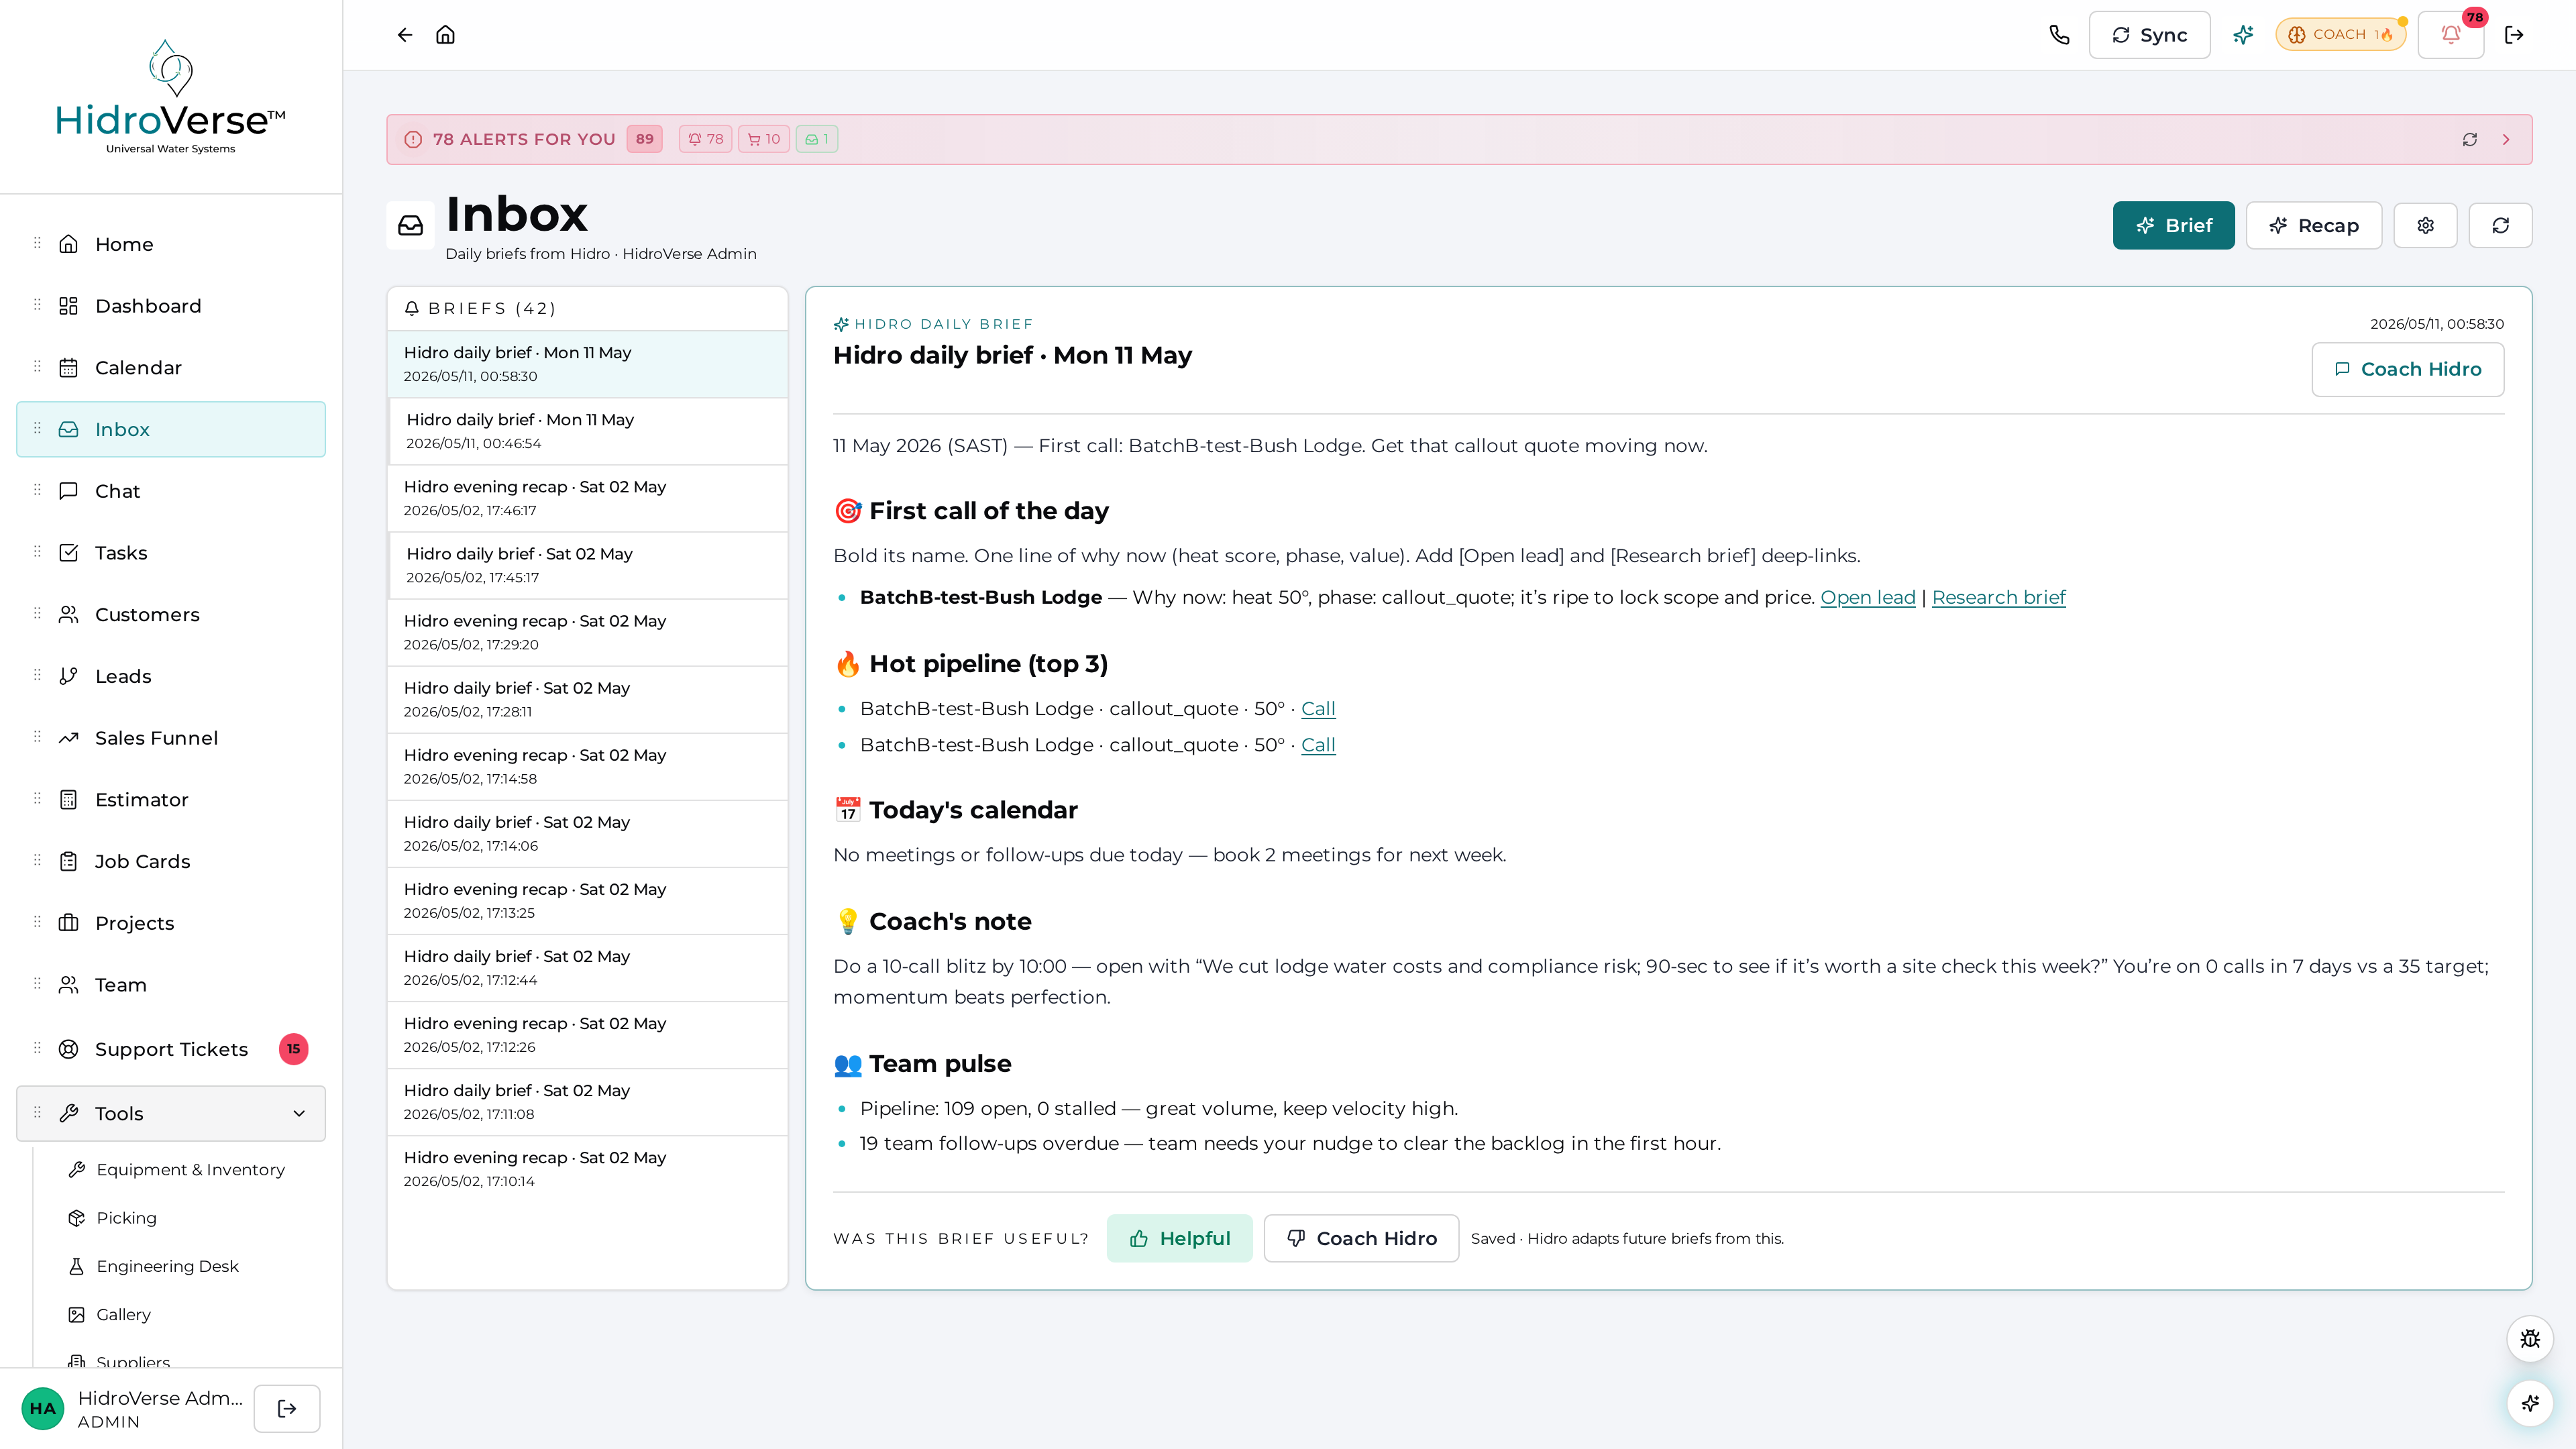Open Leads in the sidebar

pyautogui.click(x=171, y=676)
